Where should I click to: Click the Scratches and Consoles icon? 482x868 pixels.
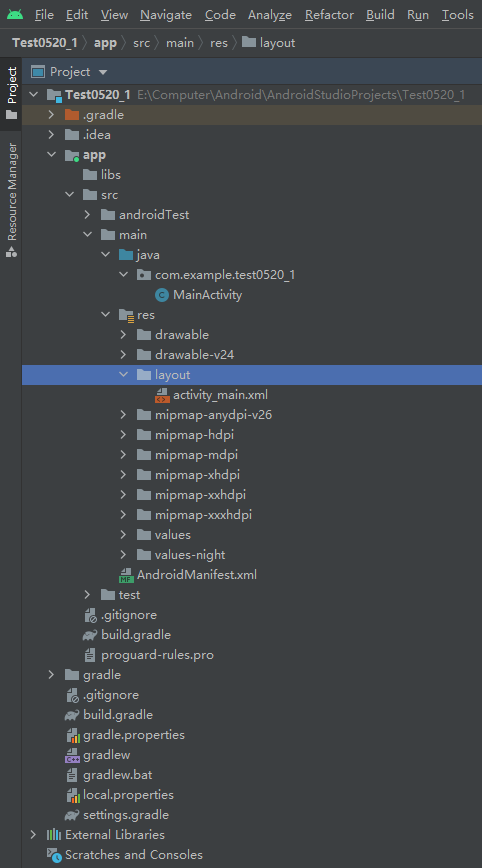[x=54, y=855]
